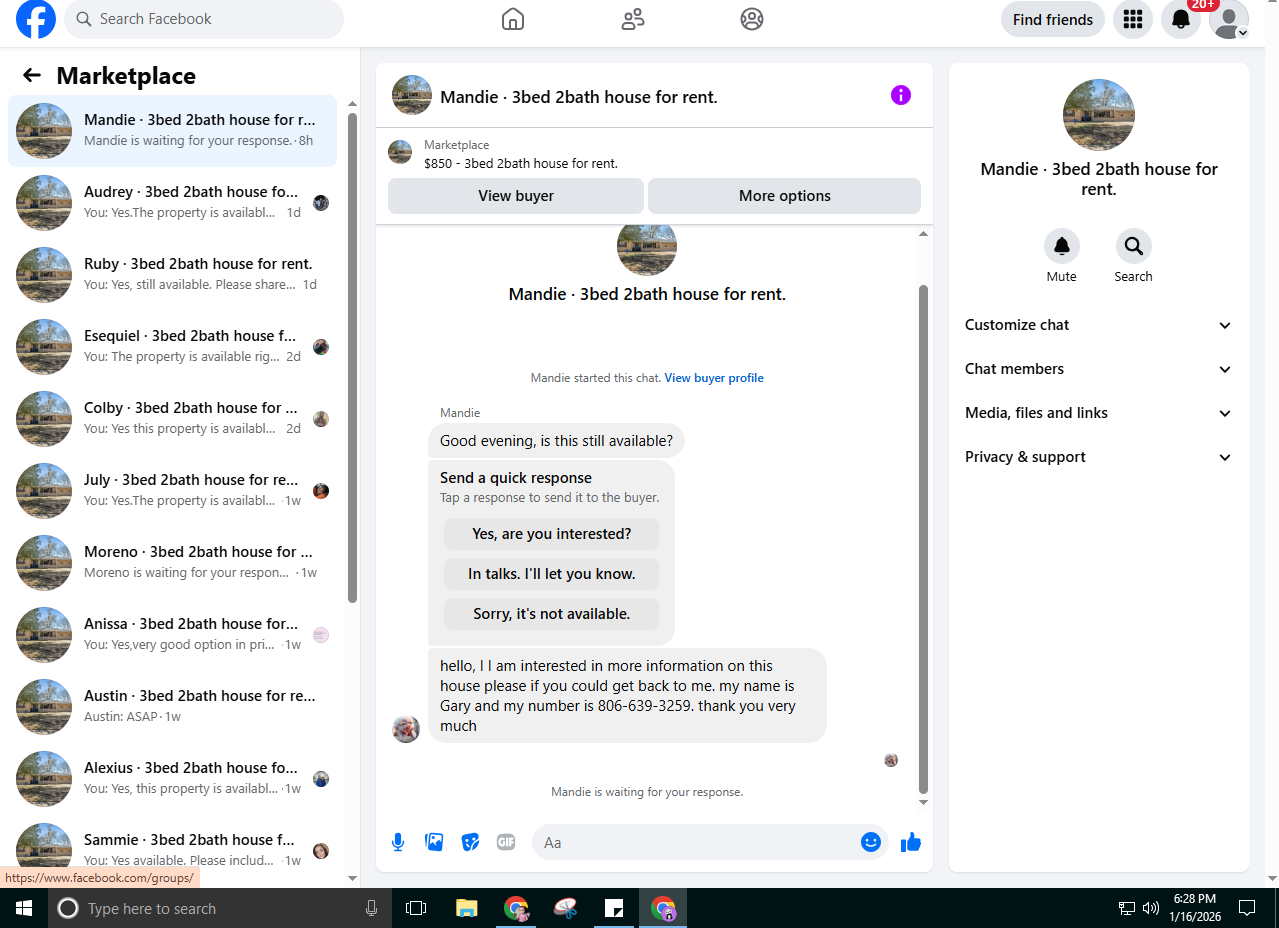Choose a sticker icon in composer
The height and width of the screenshot is (928, 1279).
470,842
